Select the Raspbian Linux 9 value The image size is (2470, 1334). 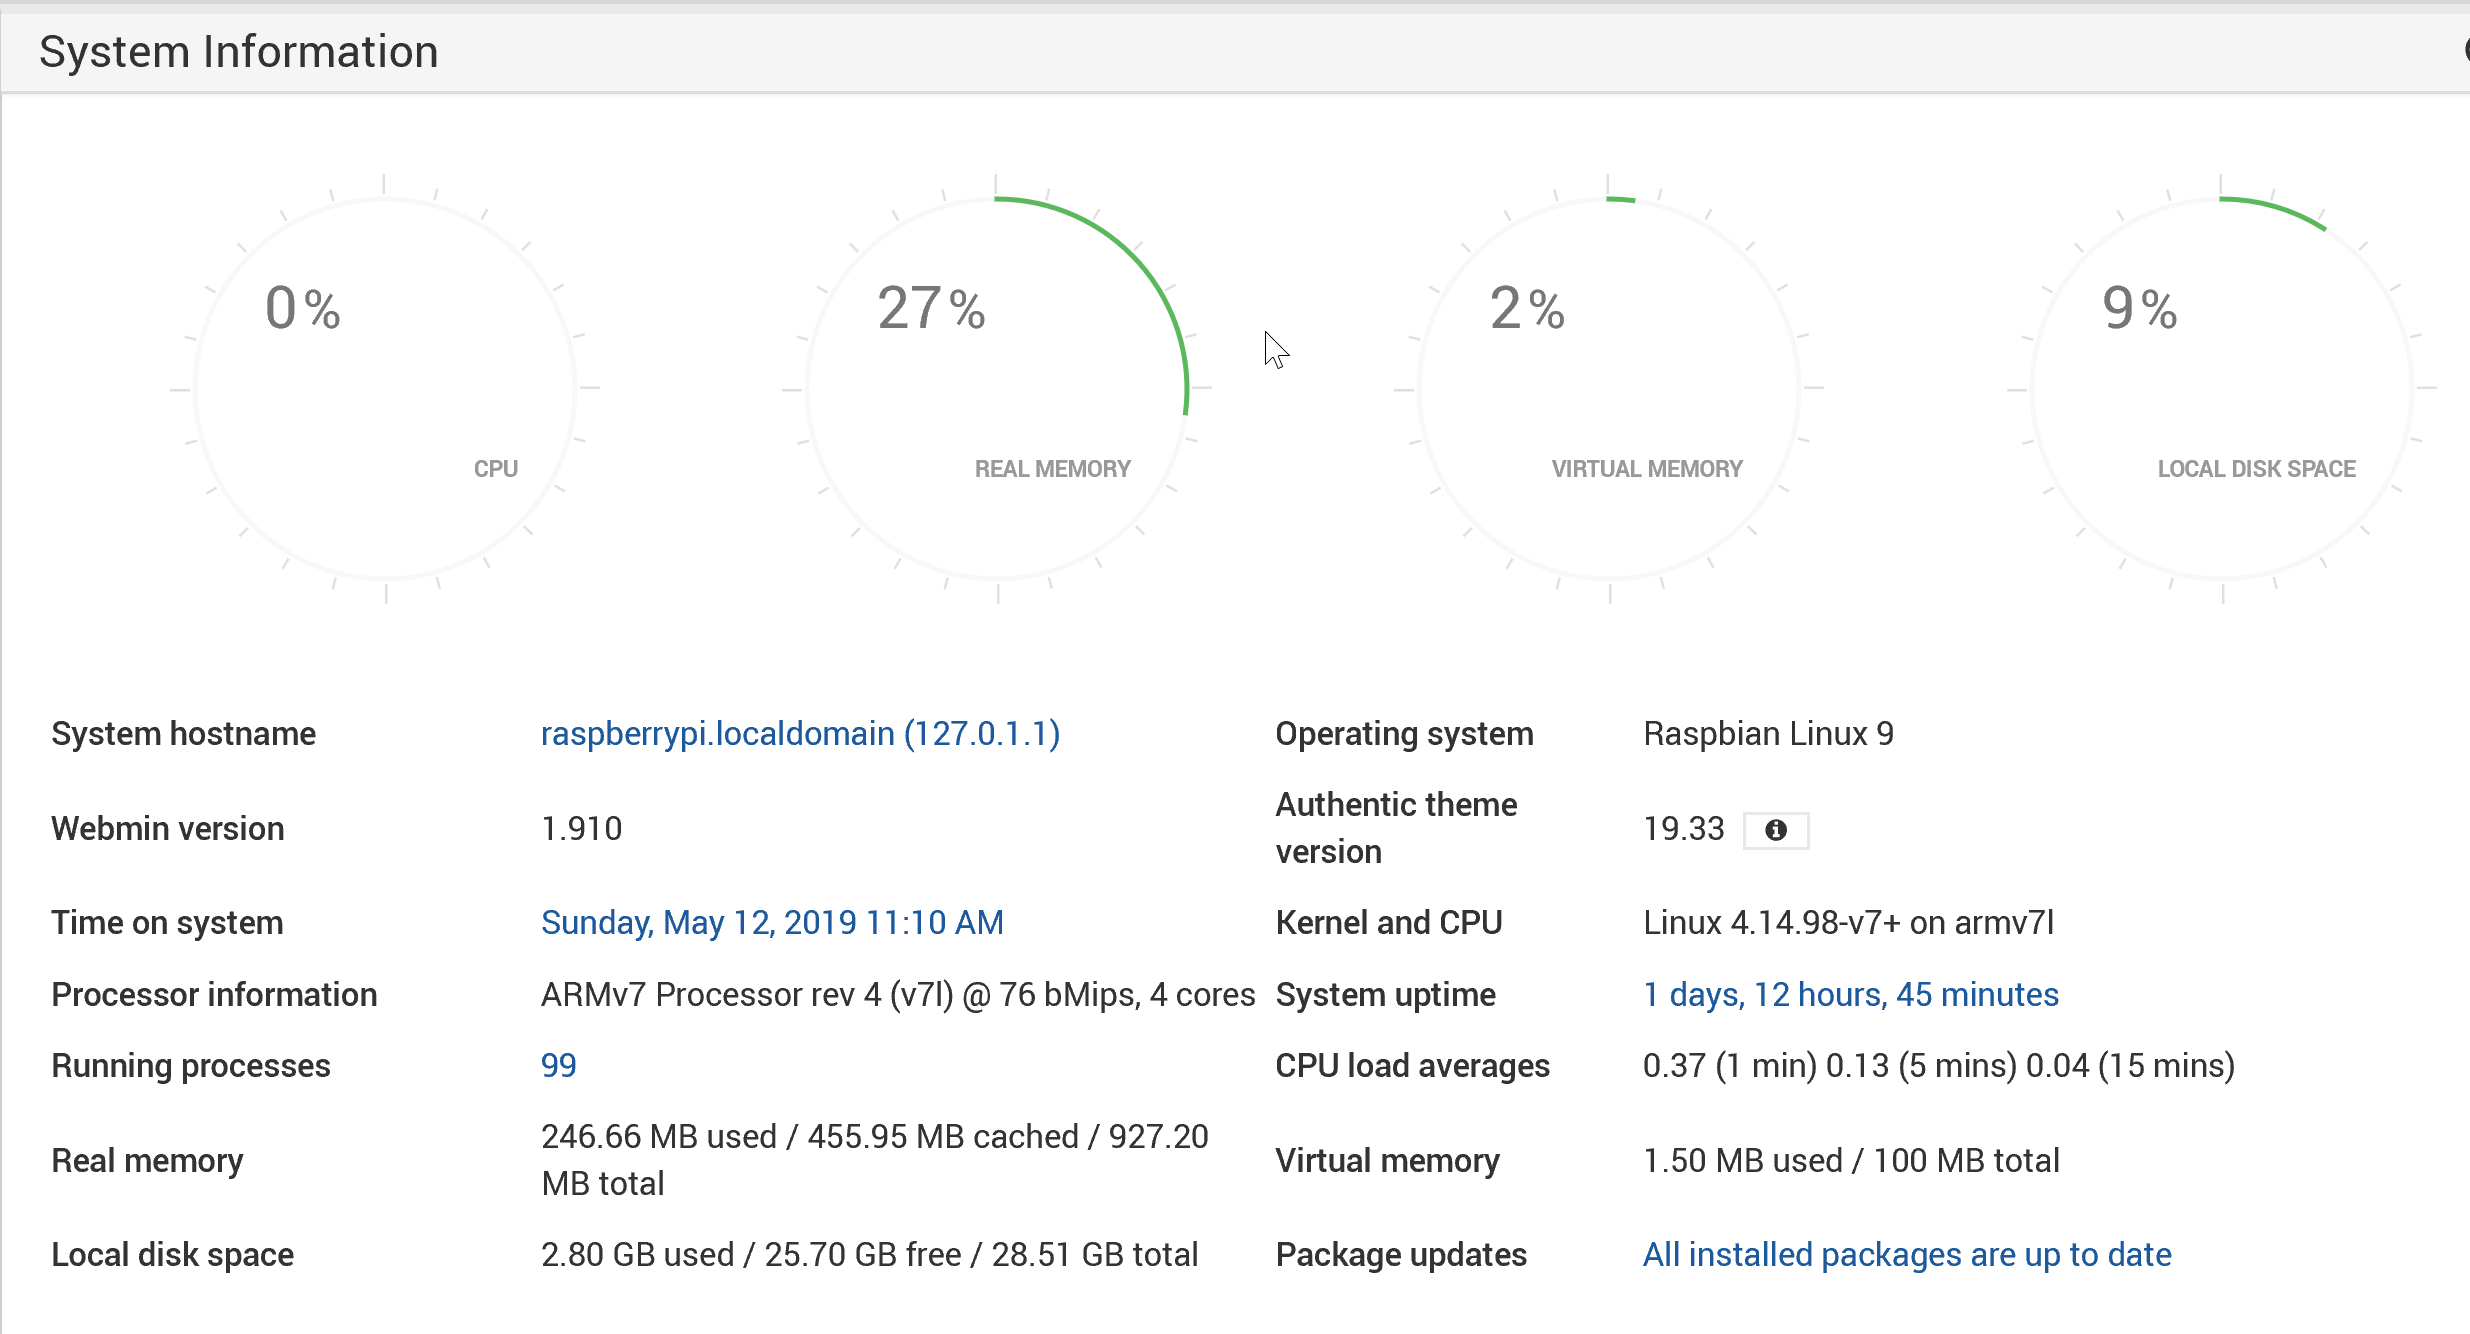[x=1768, y=734]
